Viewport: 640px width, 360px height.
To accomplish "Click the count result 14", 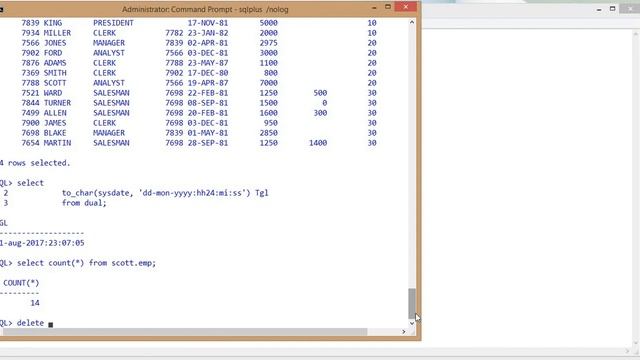I will 35,303.
